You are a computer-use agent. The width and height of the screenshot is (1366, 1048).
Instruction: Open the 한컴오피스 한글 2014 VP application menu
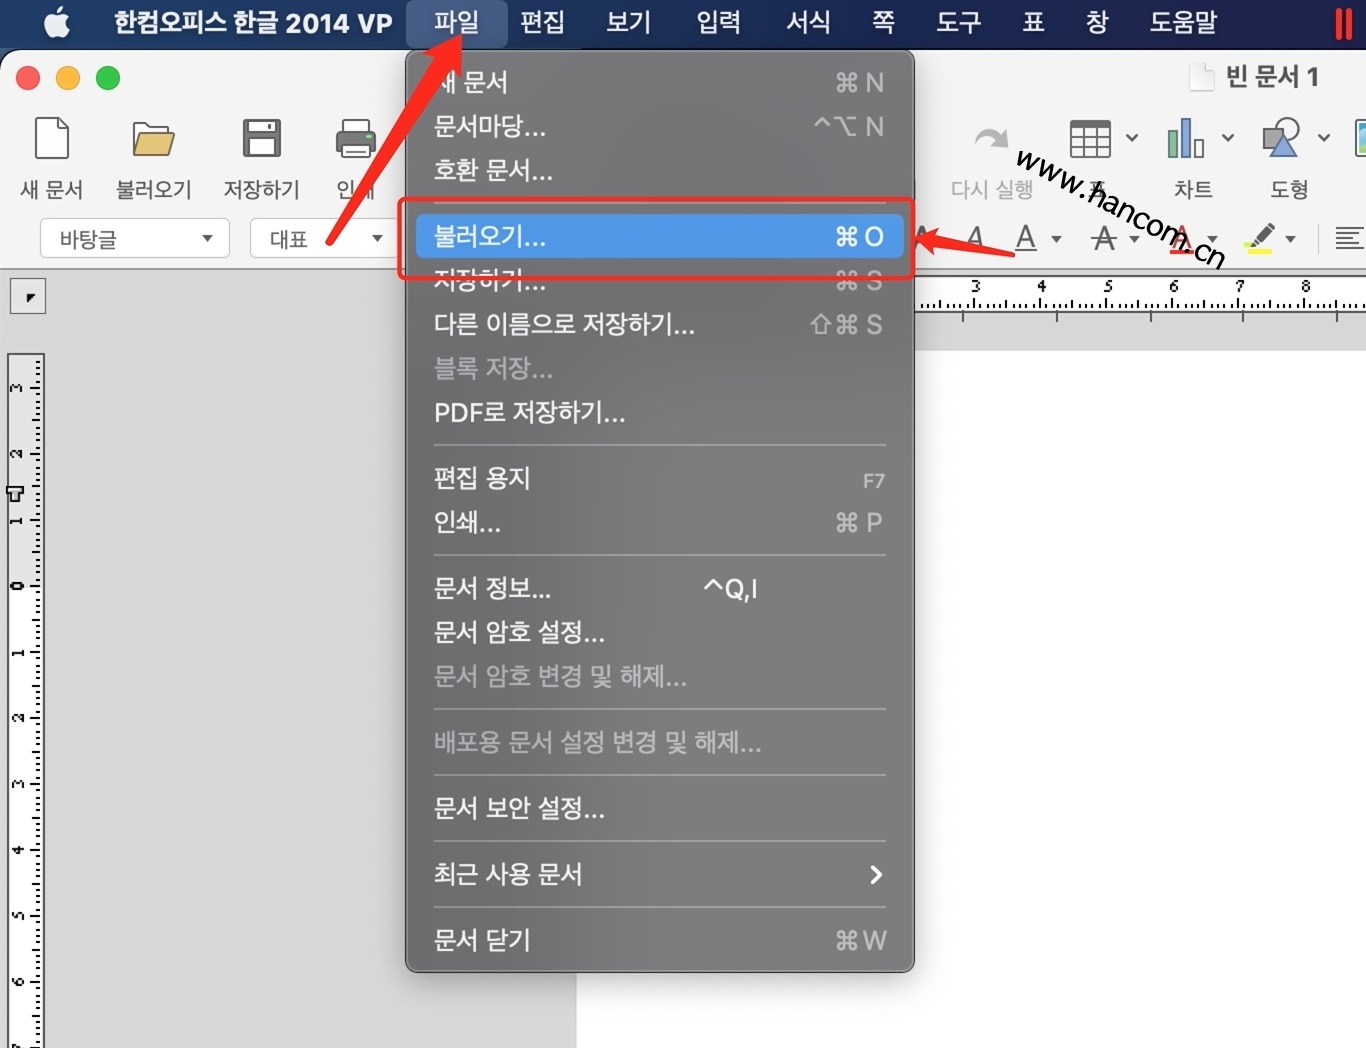click(253, 23)
